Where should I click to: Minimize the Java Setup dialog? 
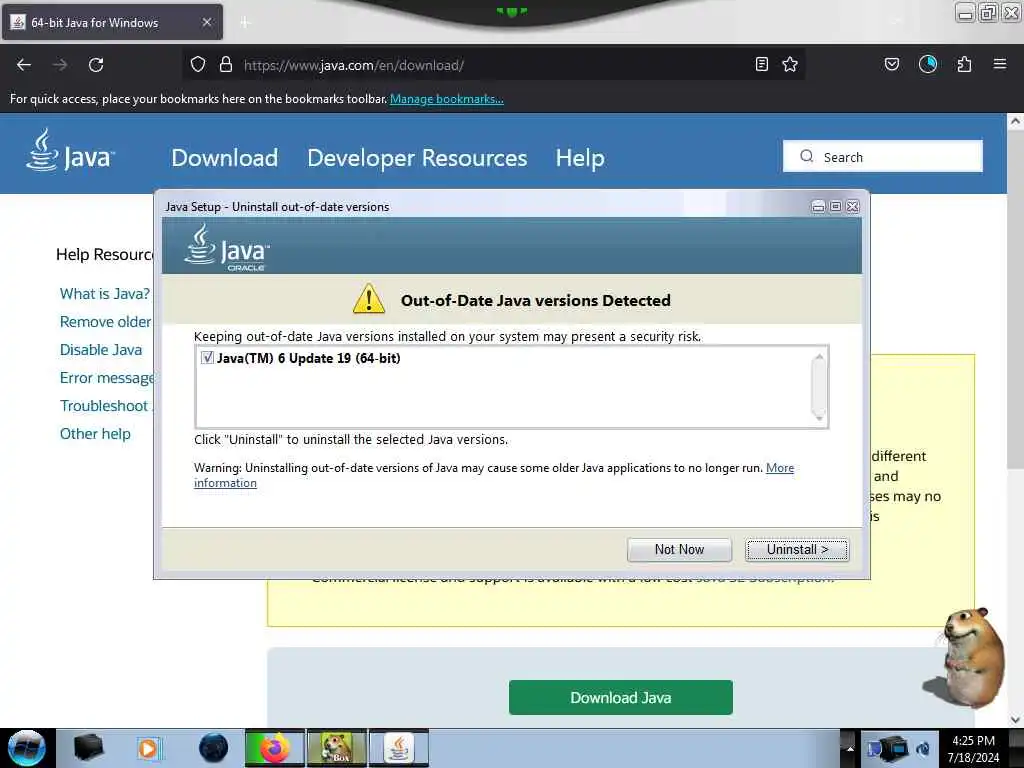pyautogui.click(x=818, y=206)
